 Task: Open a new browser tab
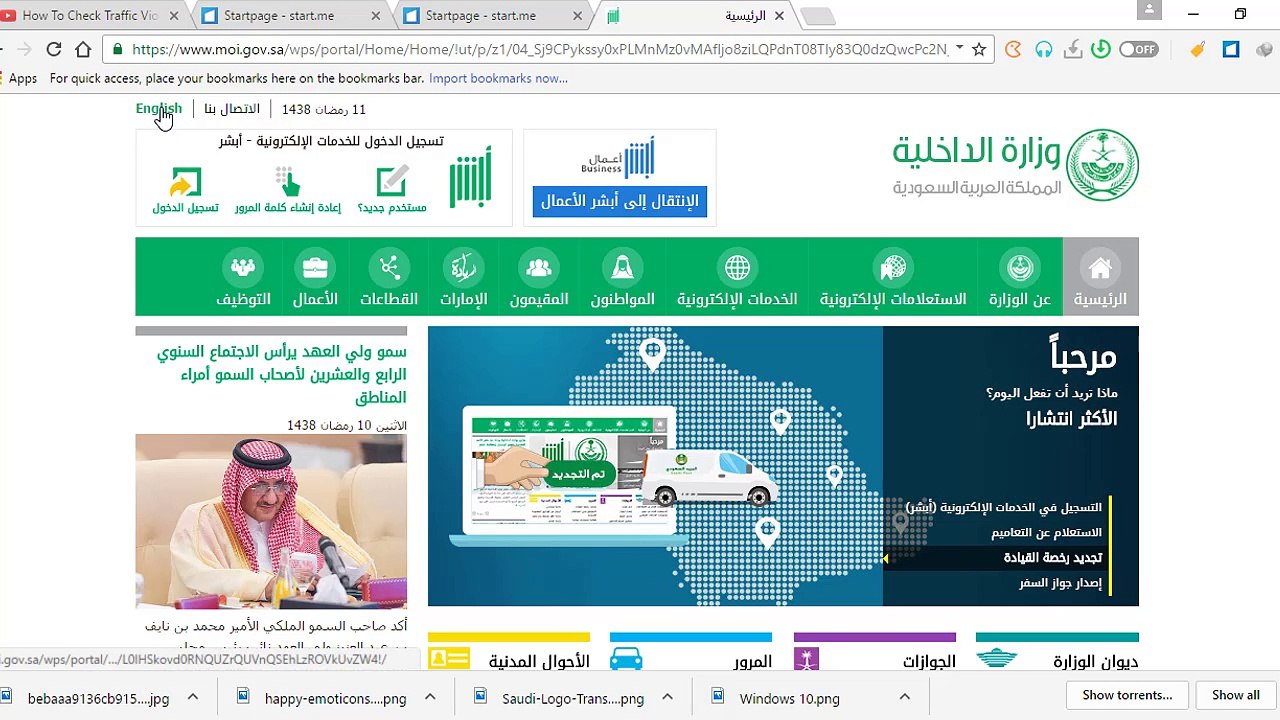(817, 16)
